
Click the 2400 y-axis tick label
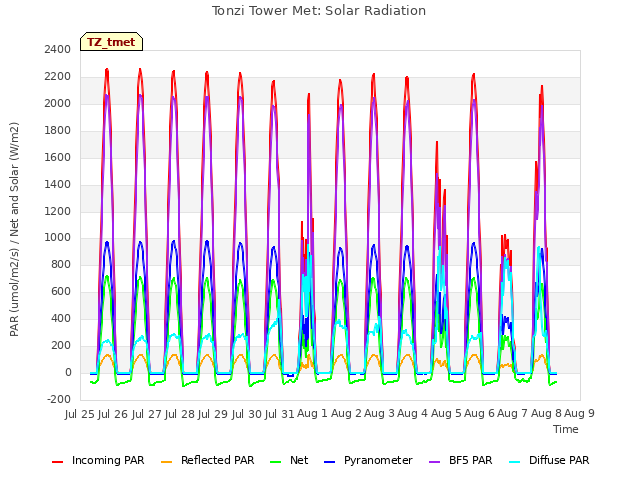click(58, 49)
